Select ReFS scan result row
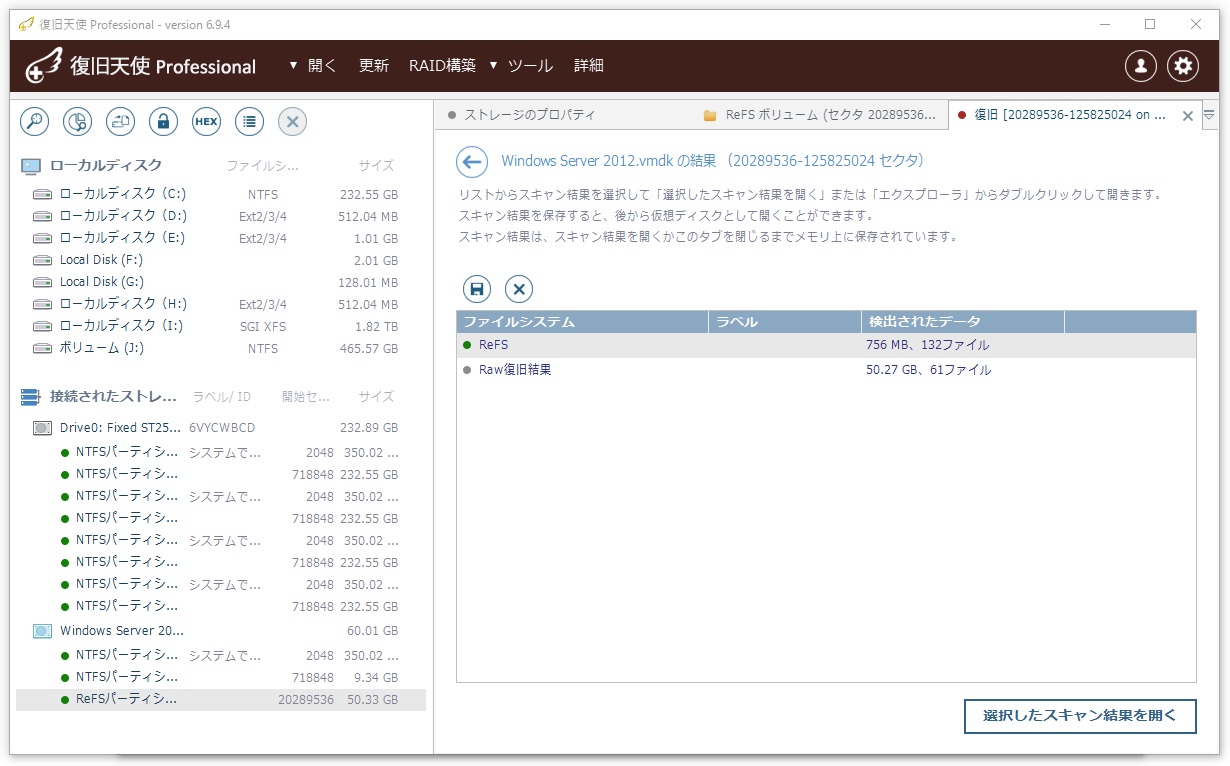 pos(826,345)
